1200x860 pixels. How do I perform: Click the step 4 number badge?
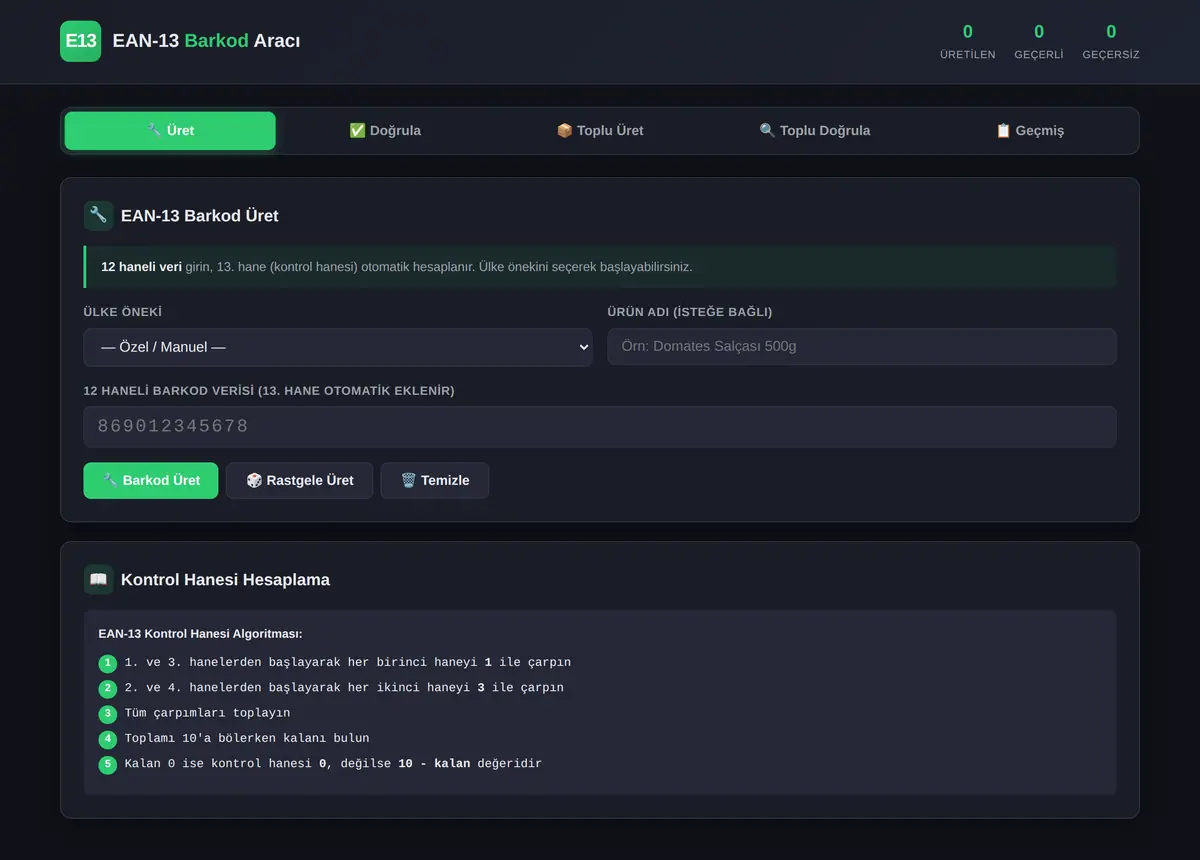tap(108, 739)
